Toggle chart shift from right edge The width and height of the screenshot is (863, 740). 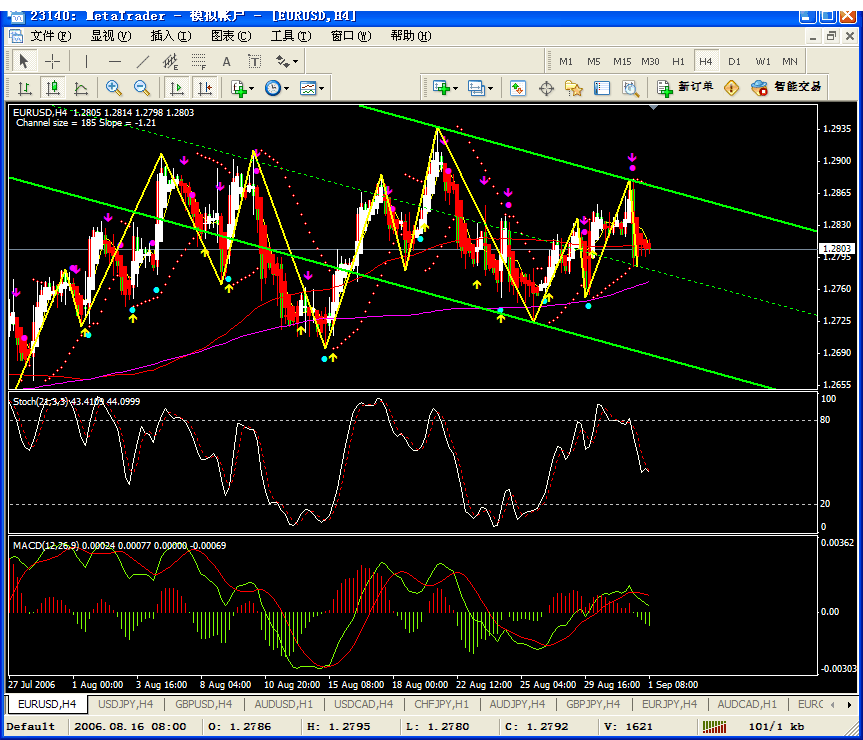coord(205,88)
